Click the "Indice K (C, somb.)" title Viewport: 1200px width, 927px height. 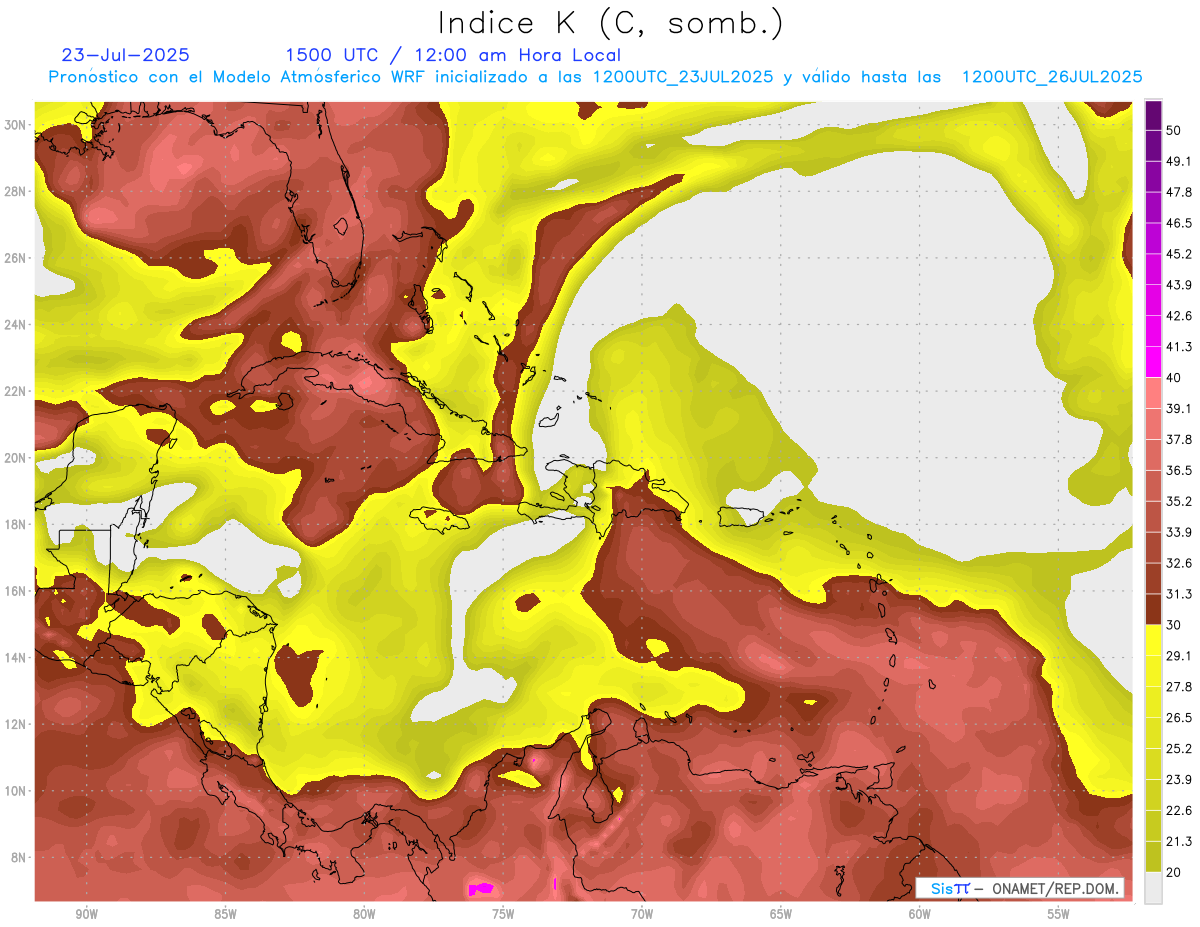(x=610, y=22)
